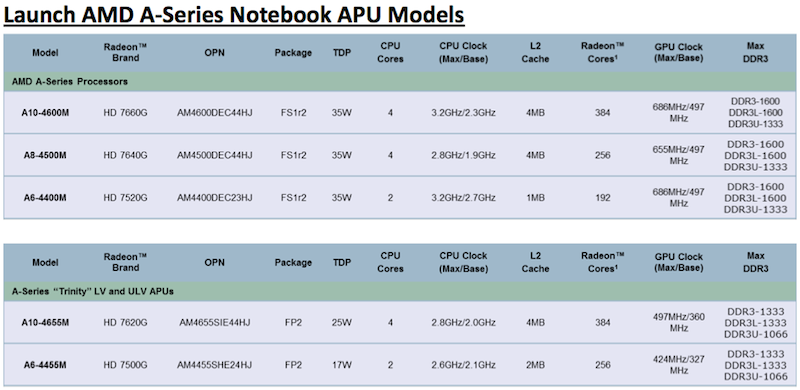The height and width of the screenshot is (390, 800).
Task: Click CPU cores value 2 in A6-4400M row
Action: (390, 198)
